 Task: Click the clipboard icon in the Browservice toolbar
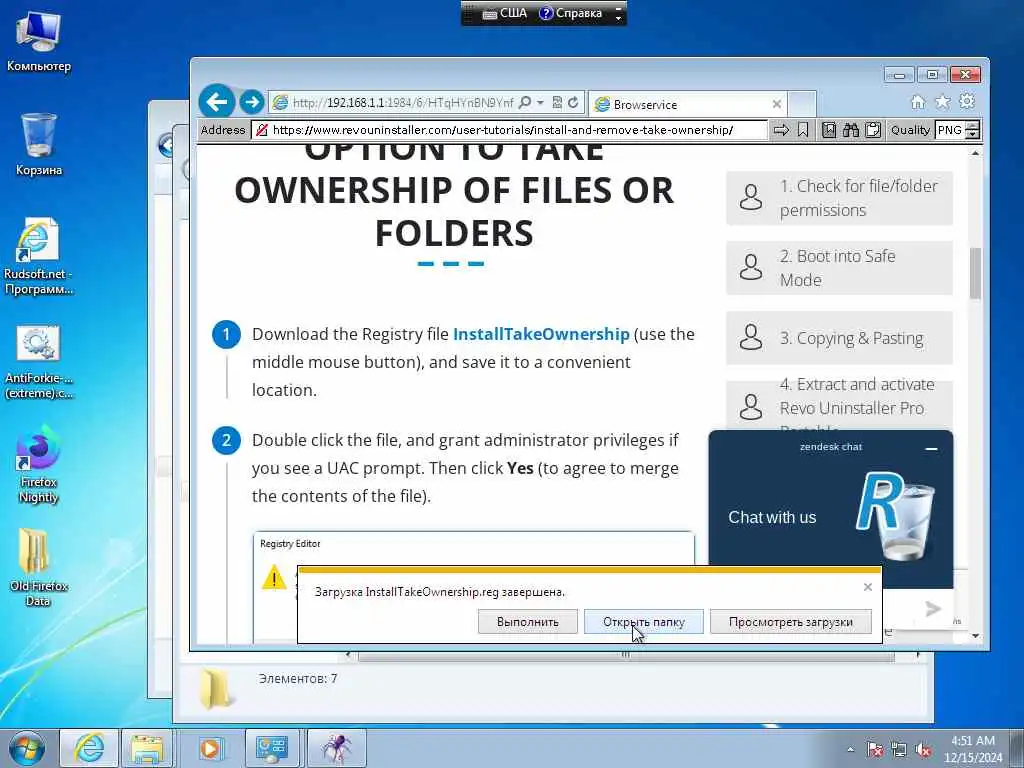(x=873, y=130)
